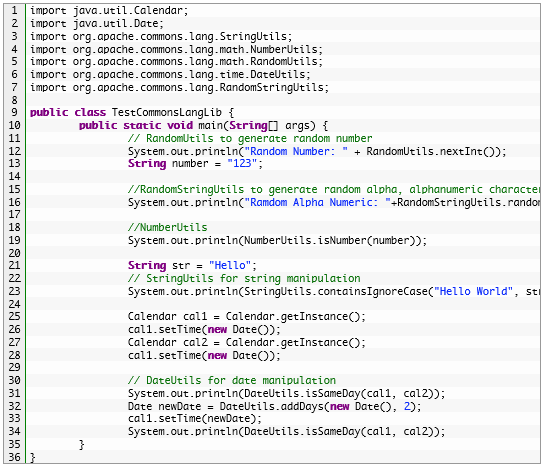545x468 pixels.
Task: Click the "Hello World" string literal
Action: point(474,291)
